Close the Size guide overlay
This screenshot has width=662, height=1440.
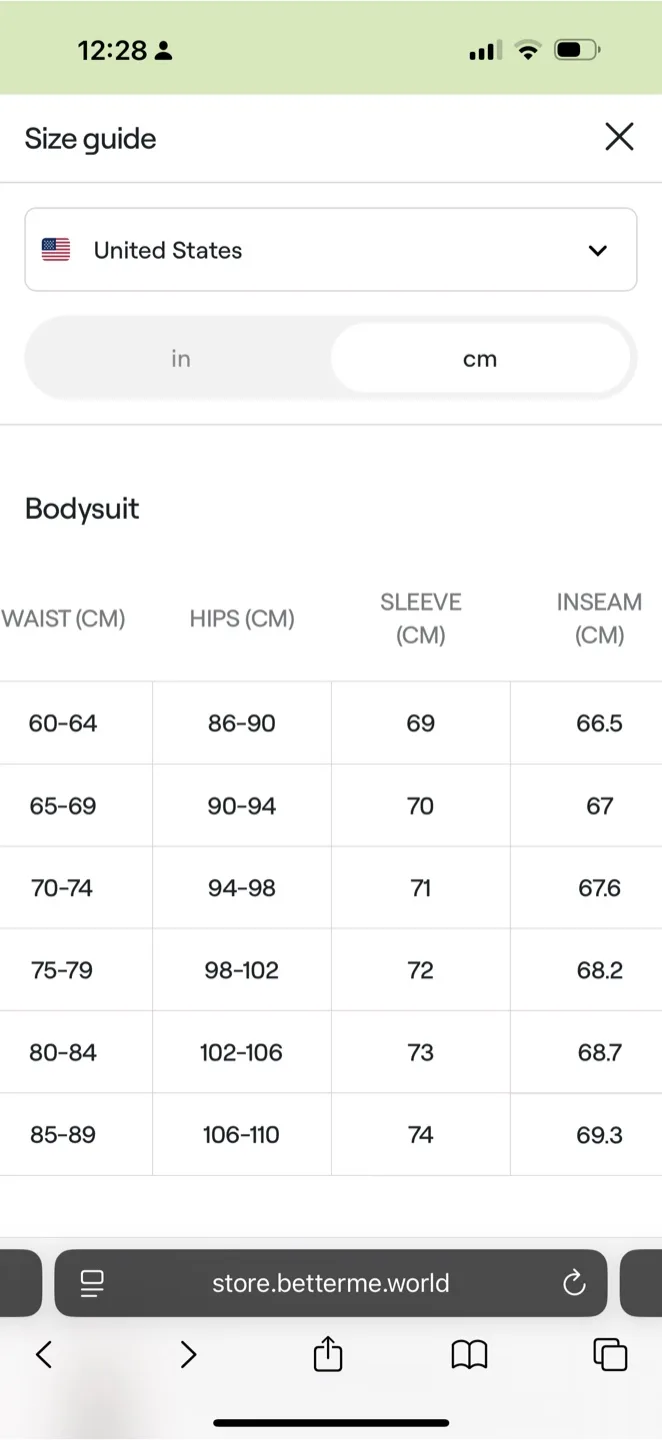click(x=619, y=137)
